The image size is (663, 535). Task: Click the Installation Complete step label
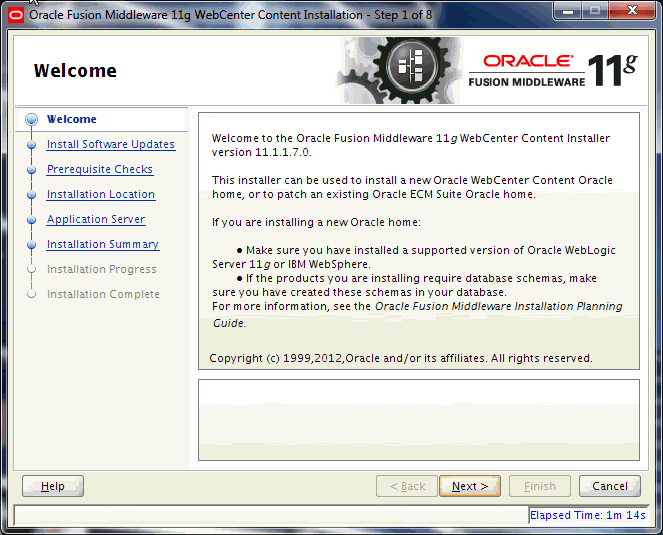pos(103,294)
